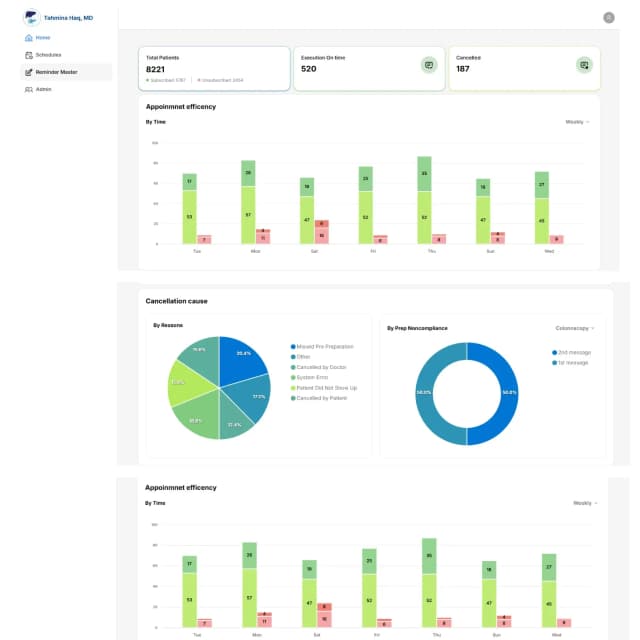The height and width of the screenshot is (640, 640).
Task: Click the Thu bar in top chart
Action: [x=424, y=200]
